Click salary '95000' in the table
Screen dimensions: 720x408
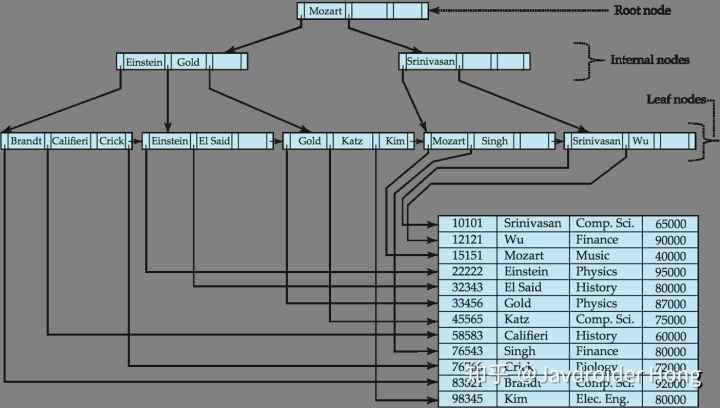(670, 272)
